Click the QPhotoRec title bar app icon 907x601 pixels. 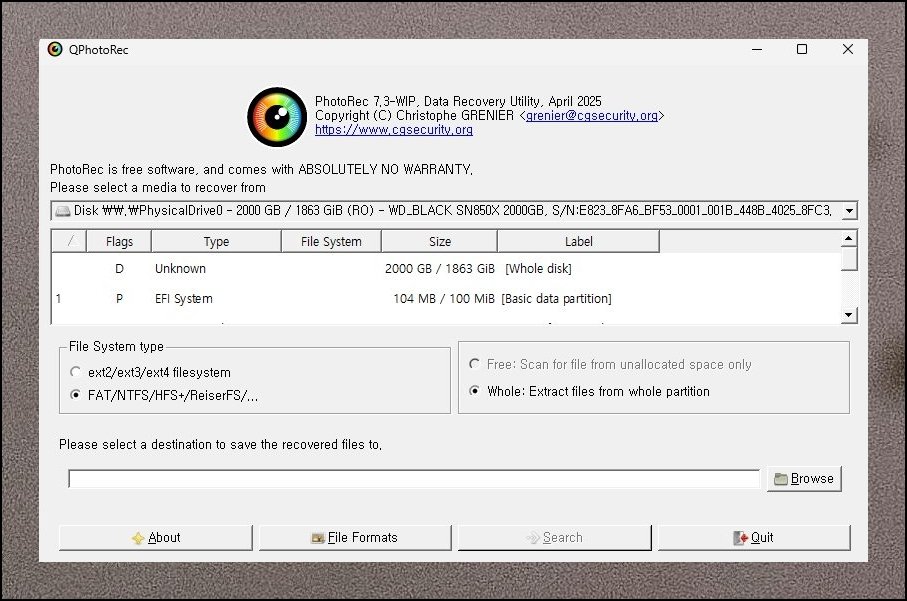55,50
